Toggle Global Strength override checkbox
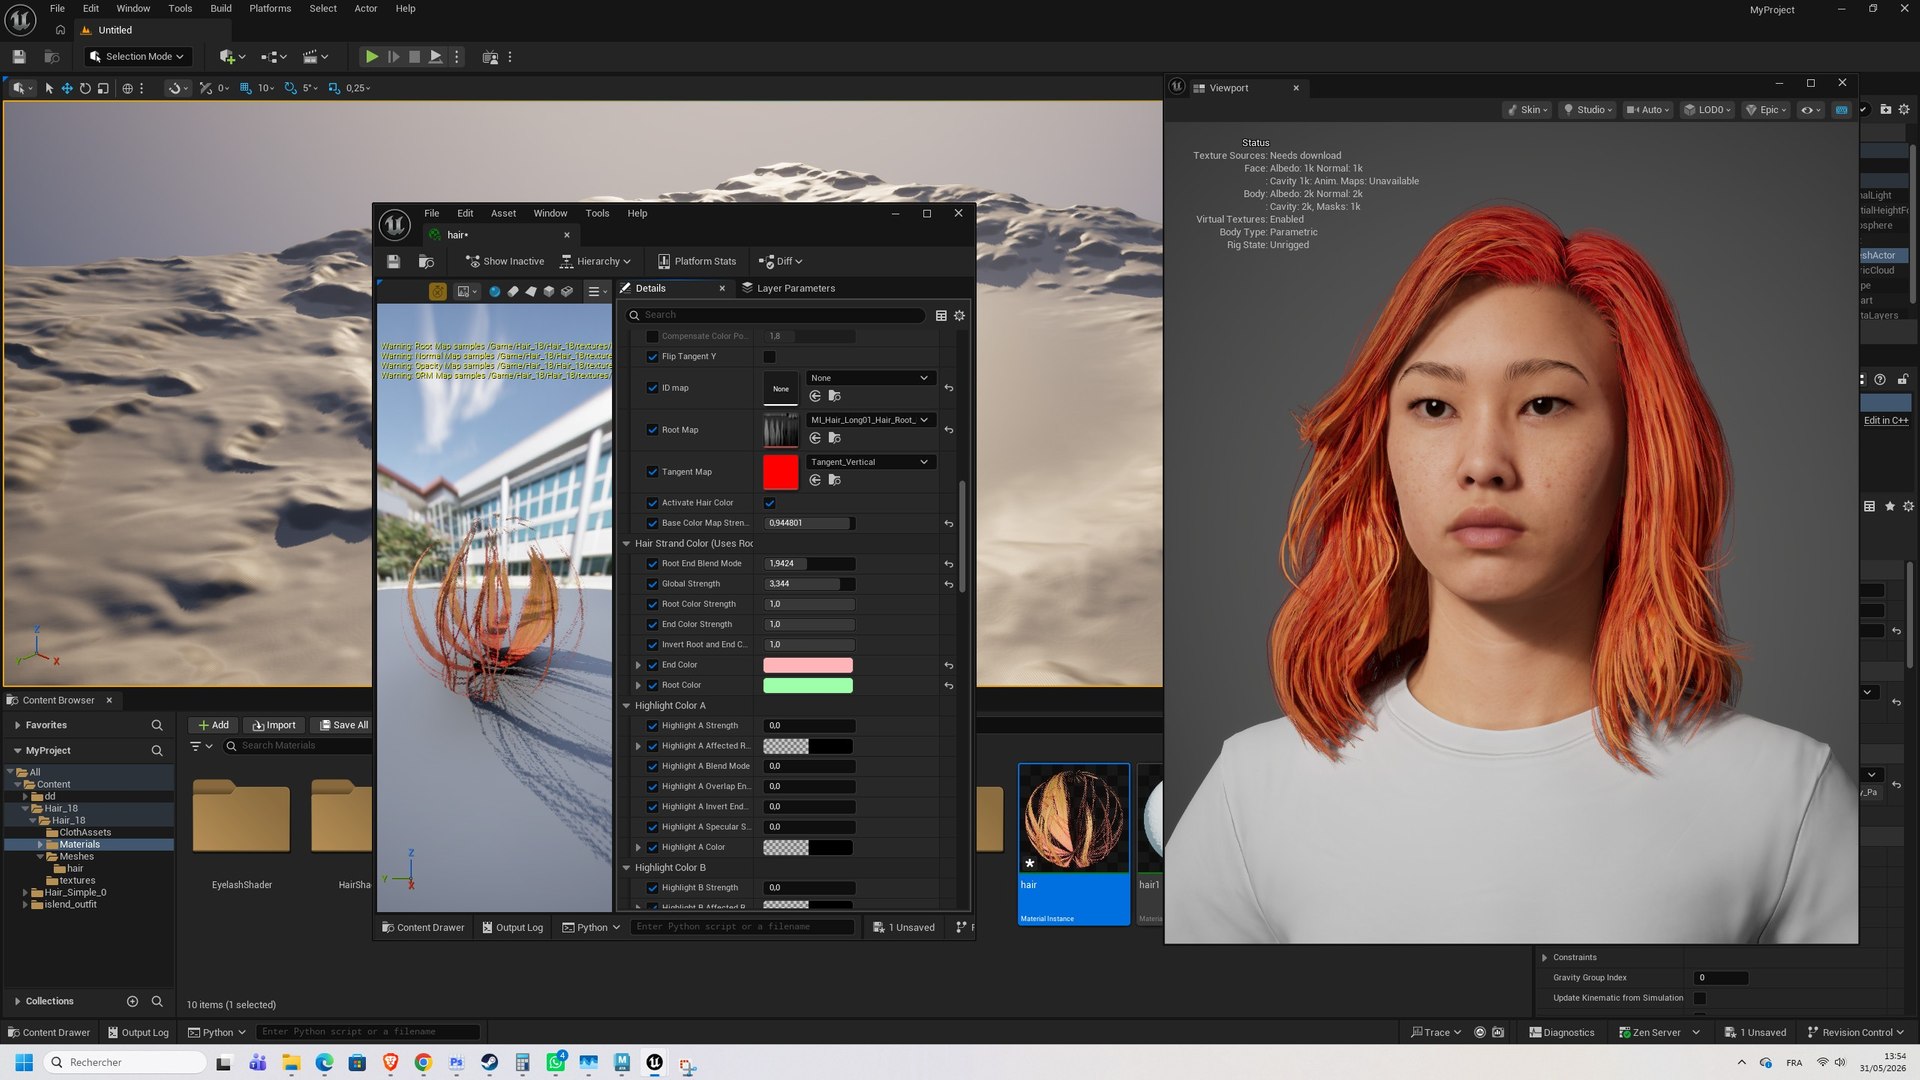 [x=653, y=584]
